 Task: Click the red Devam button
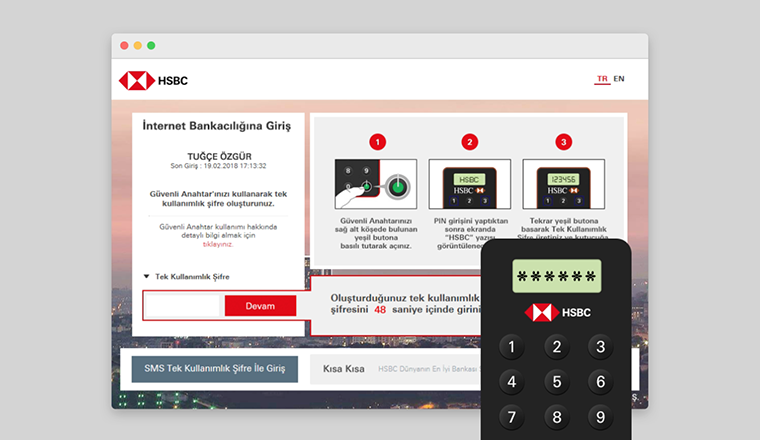pyautogui.click(x=260, y=306)
